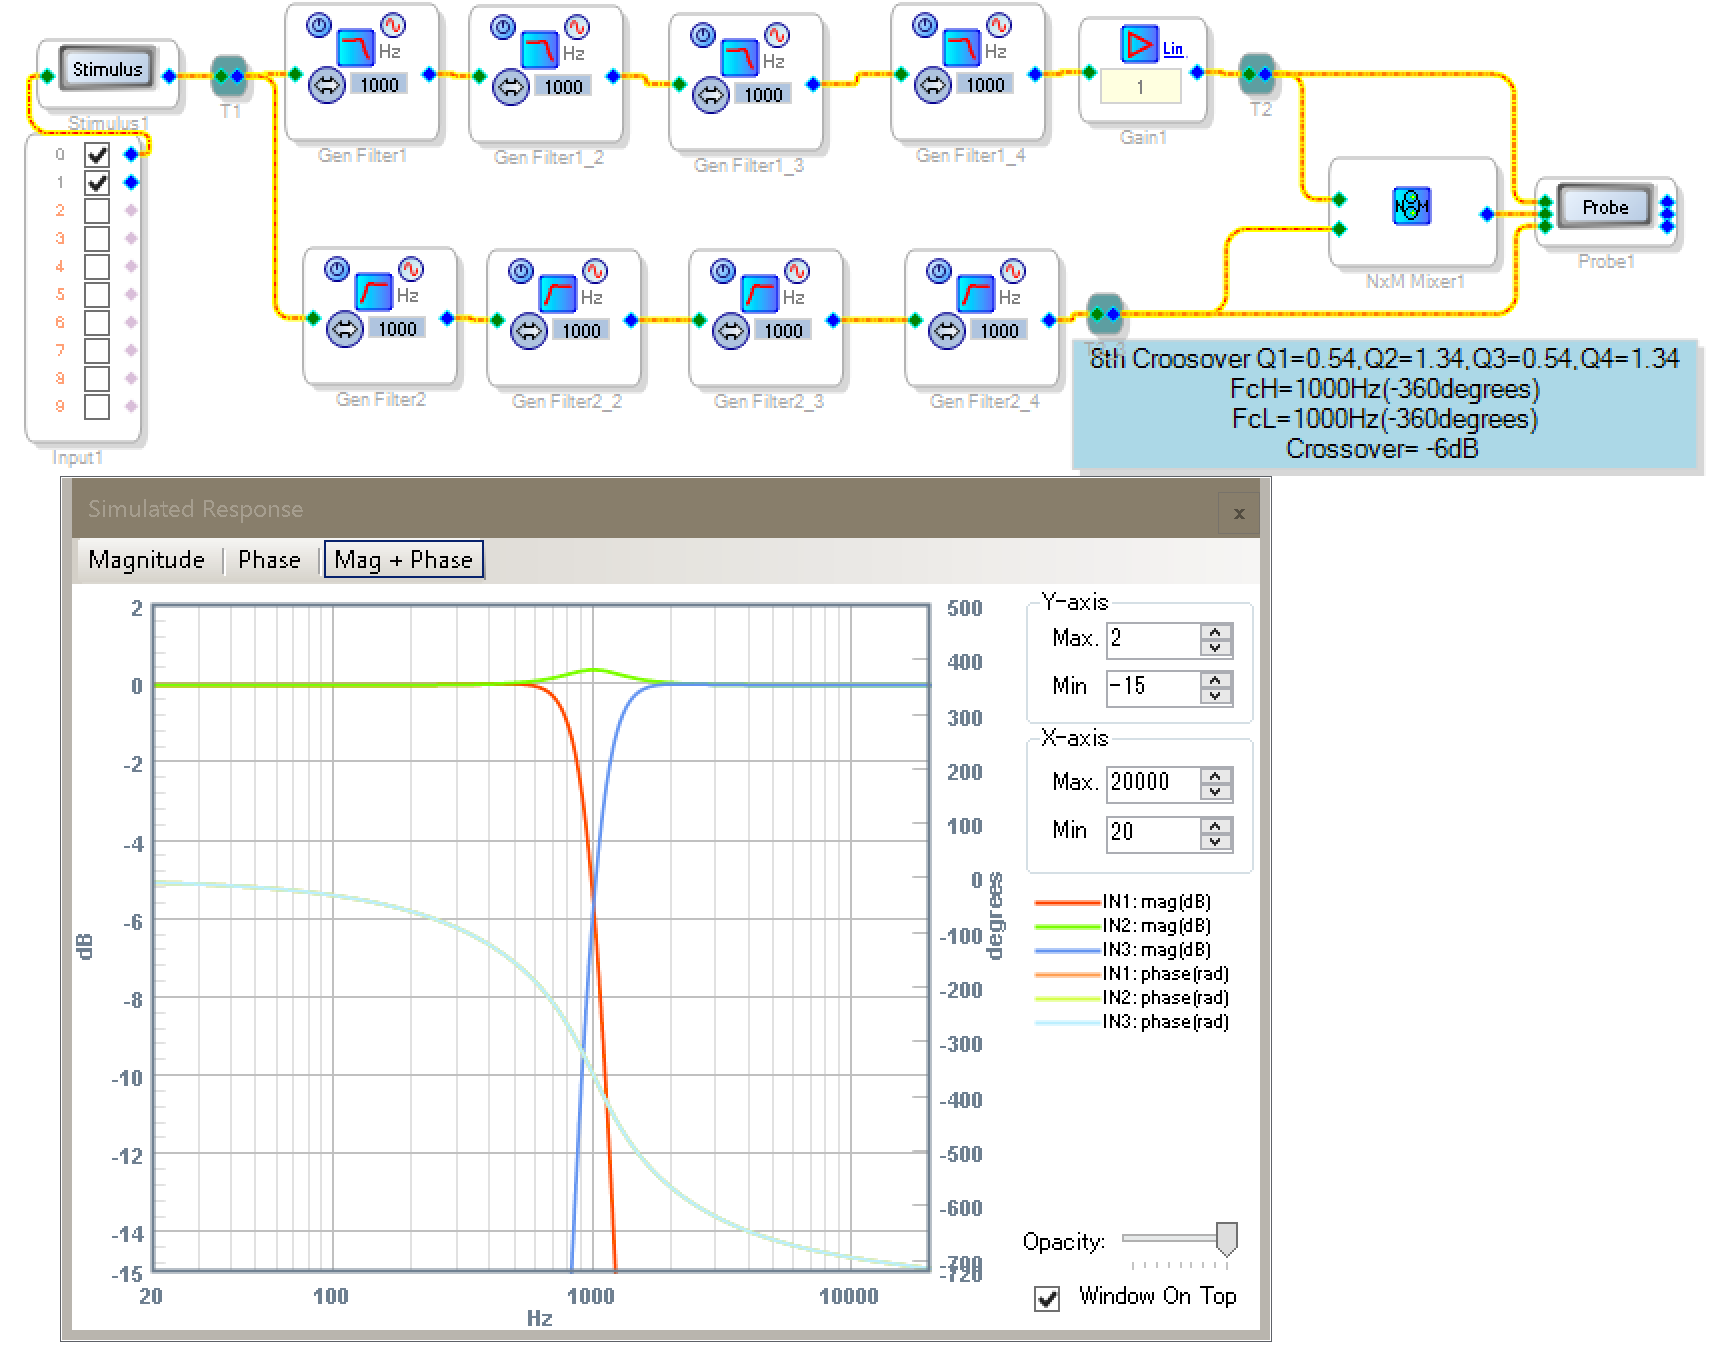Decrease the Y-axis Min value

(x=1215, y=695)
